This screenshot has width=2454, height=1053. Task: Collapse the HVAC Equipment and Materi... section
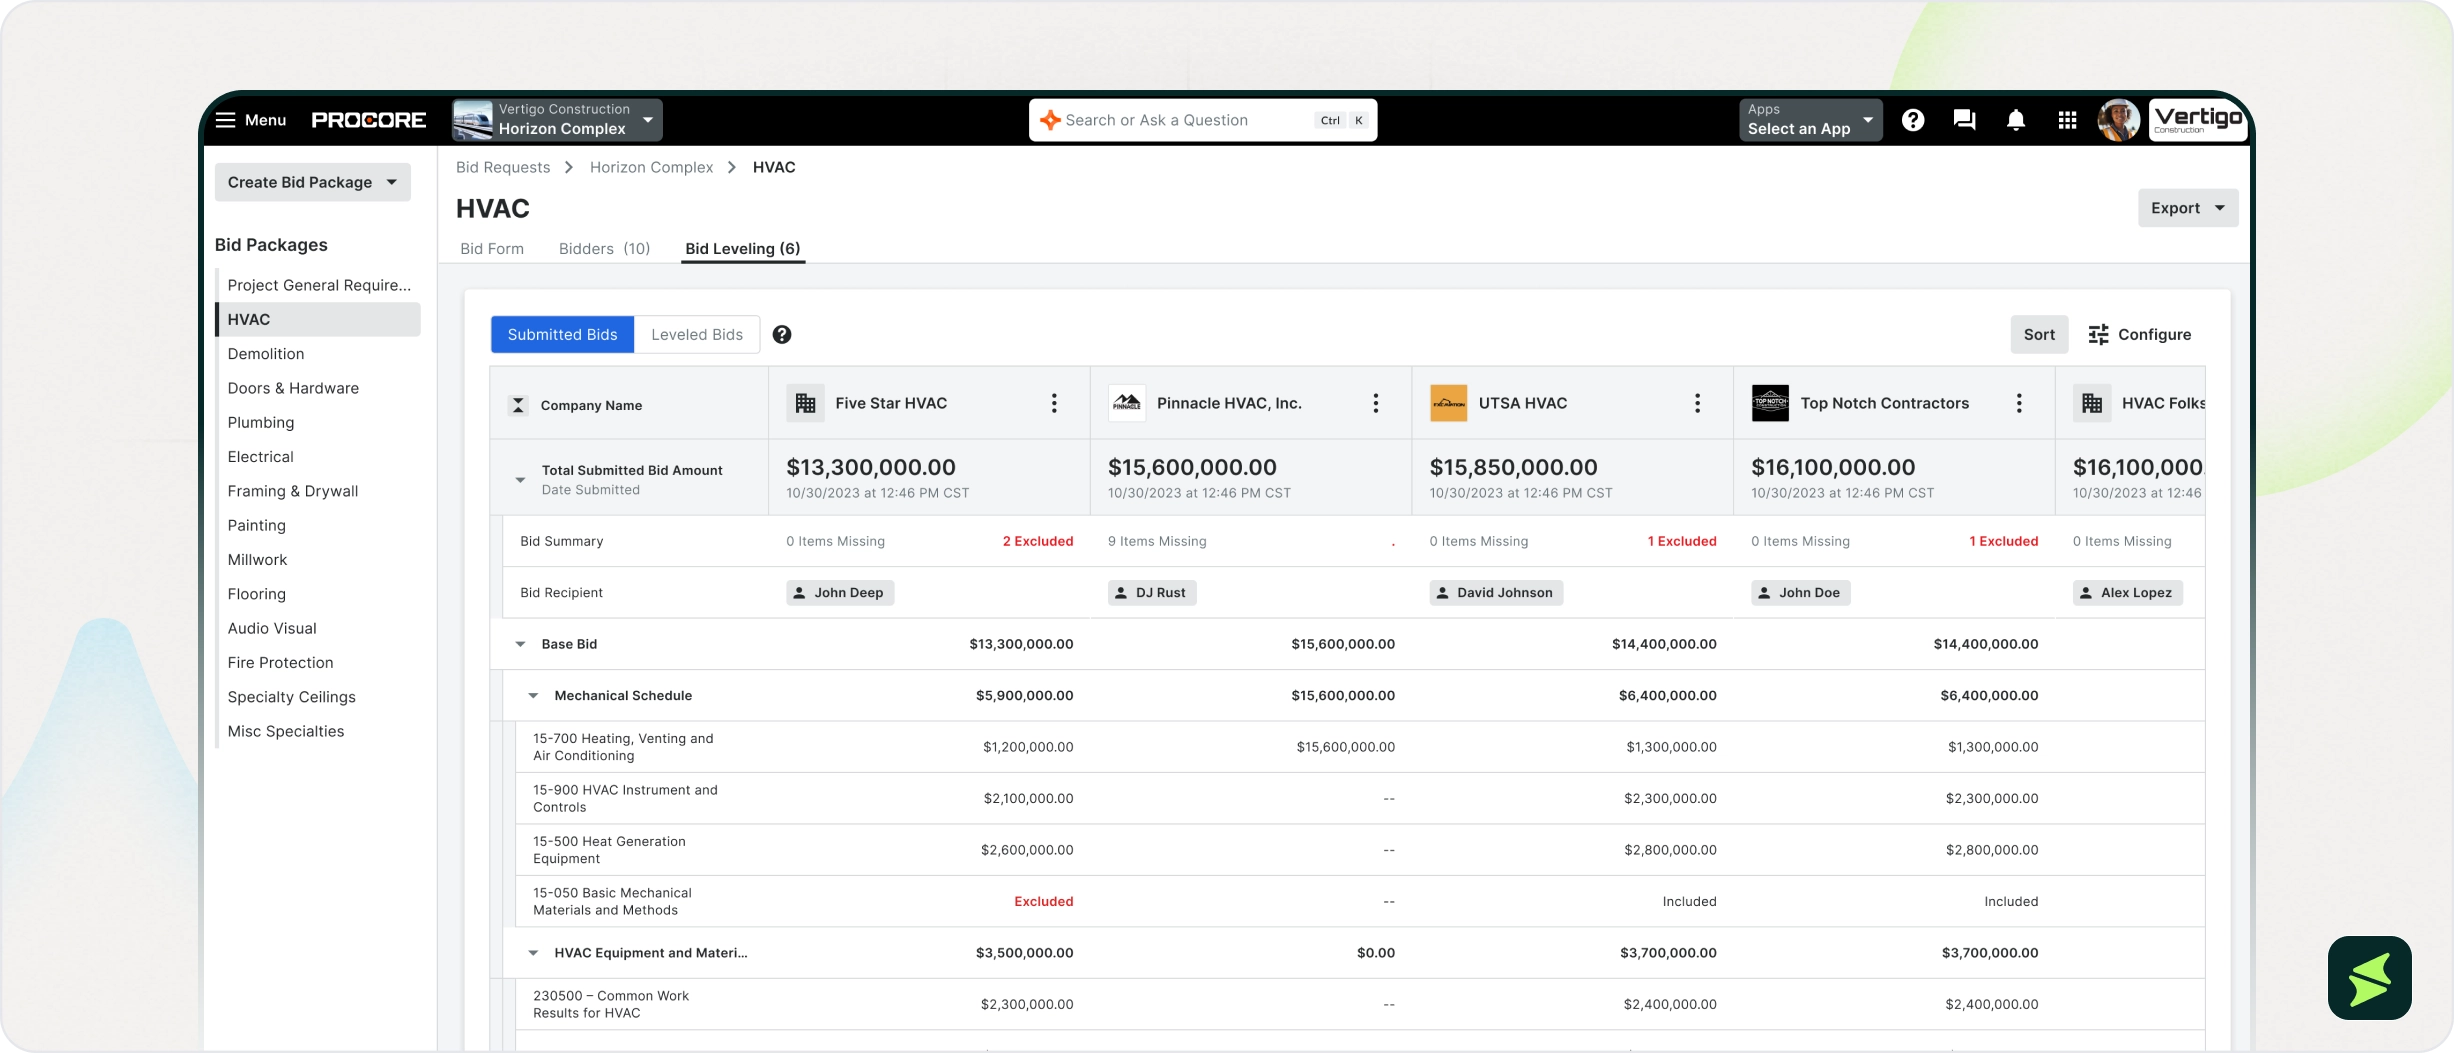tap(533, 953)
